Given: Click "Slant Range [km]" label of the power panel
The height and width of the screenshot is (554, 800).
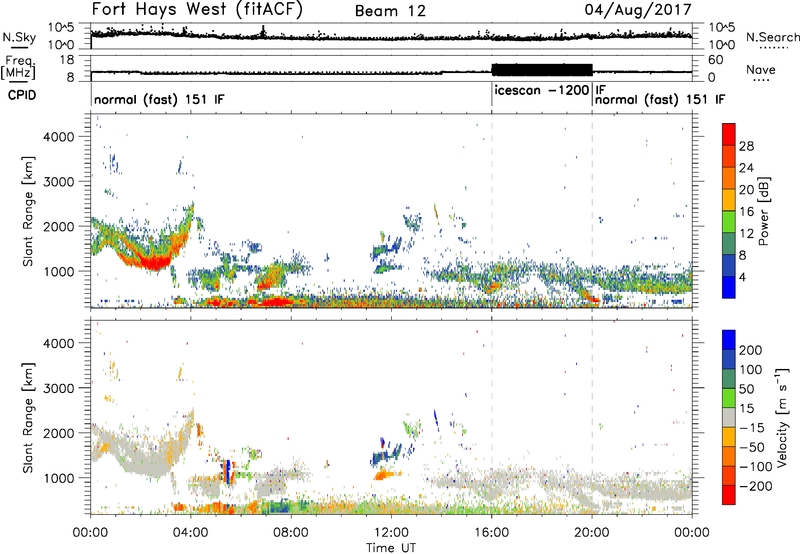Looking at the screenshot, I should [x=28, y=211].
